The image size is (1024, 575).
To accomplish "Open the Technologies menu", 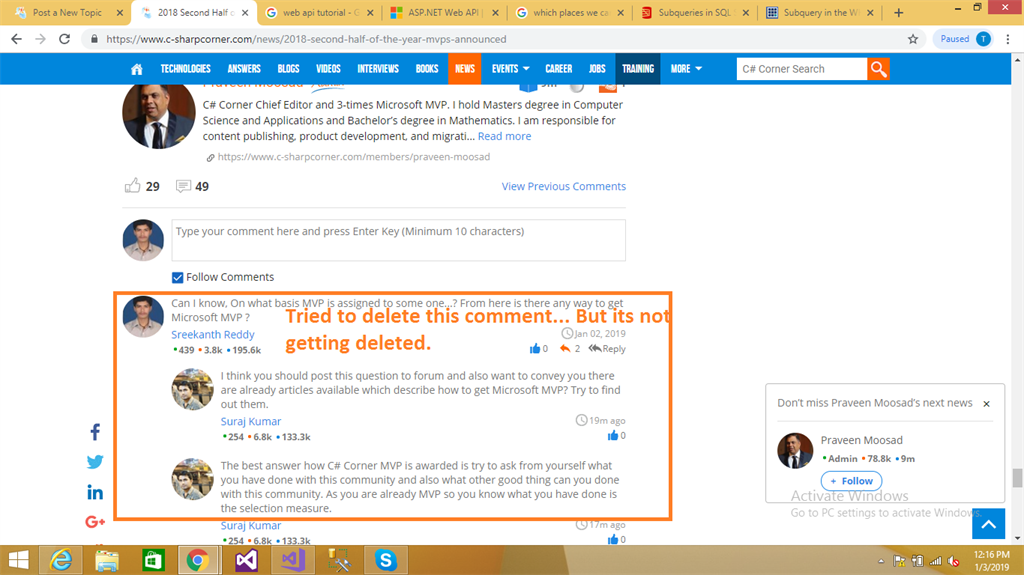I will (x=185, y=69).
